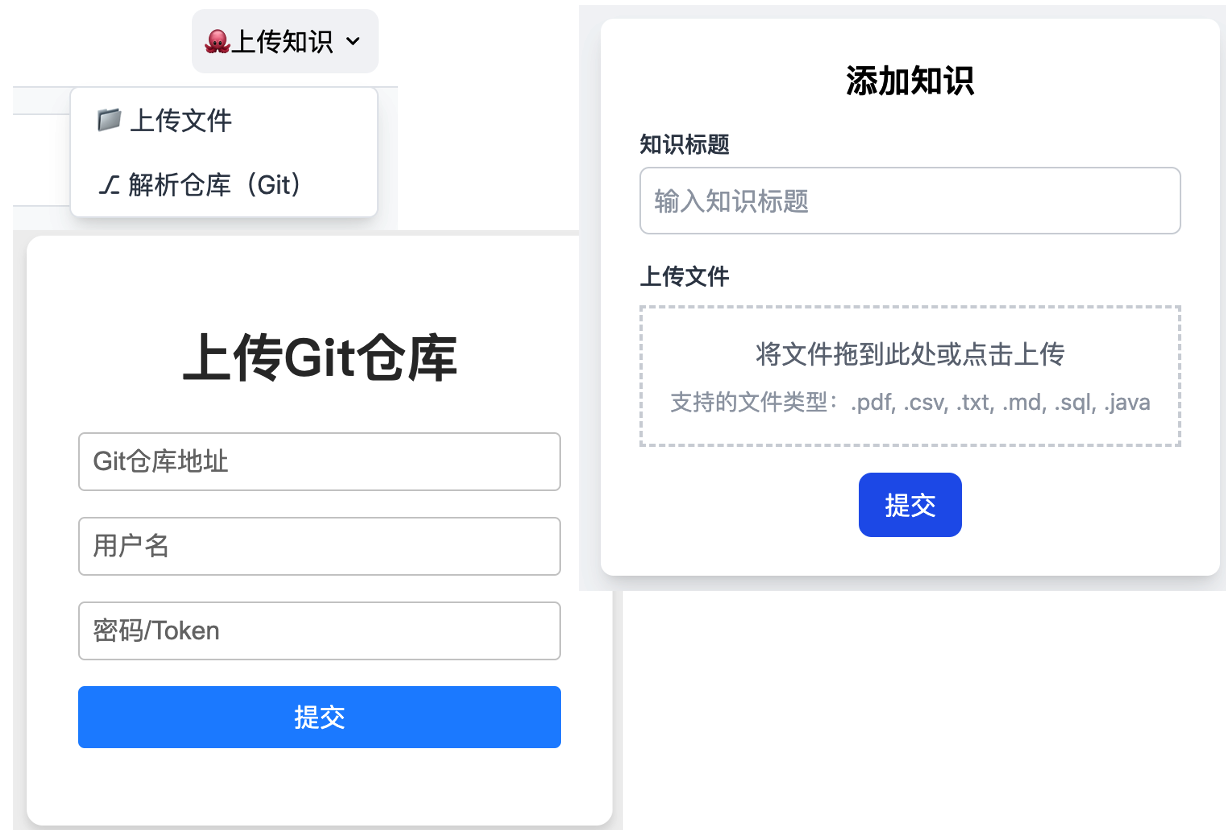
Task: Click the Git branch icon beside 解析仓库
Action: [109, 185]
